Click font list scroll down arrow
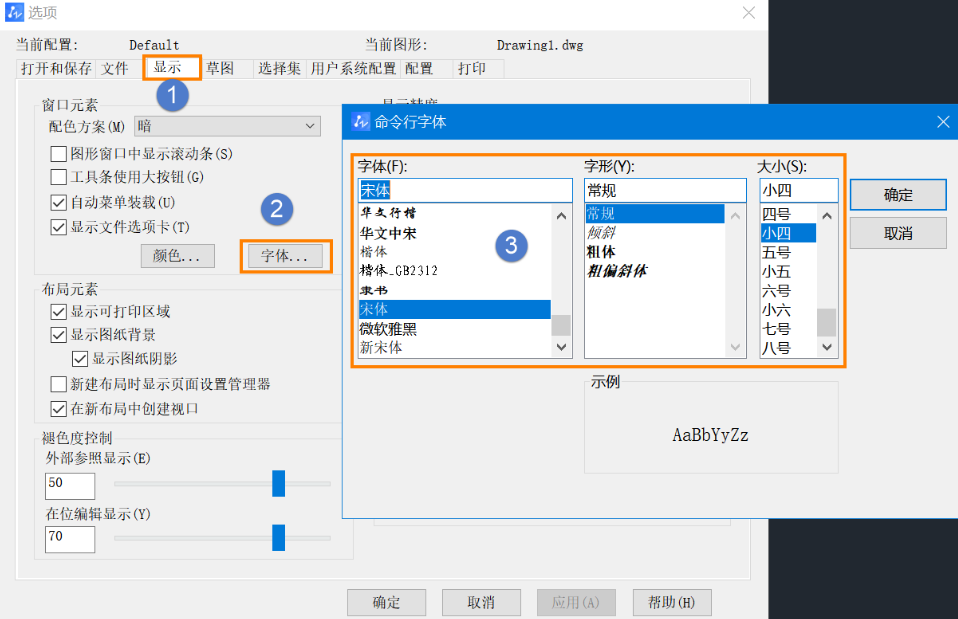Viewport: 958px width, 619px height. pos(561,347)
